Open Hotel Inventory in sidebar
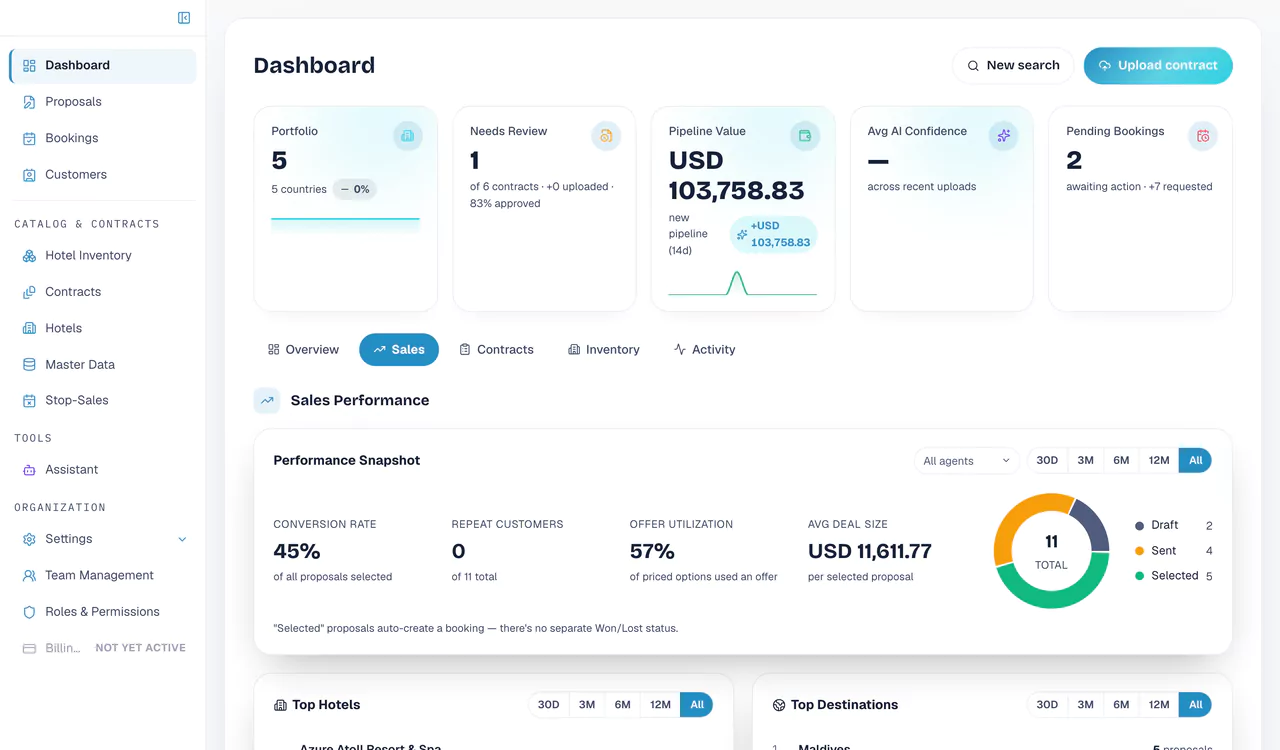The height and width of the screenshot is (750, 1280). 103,256
